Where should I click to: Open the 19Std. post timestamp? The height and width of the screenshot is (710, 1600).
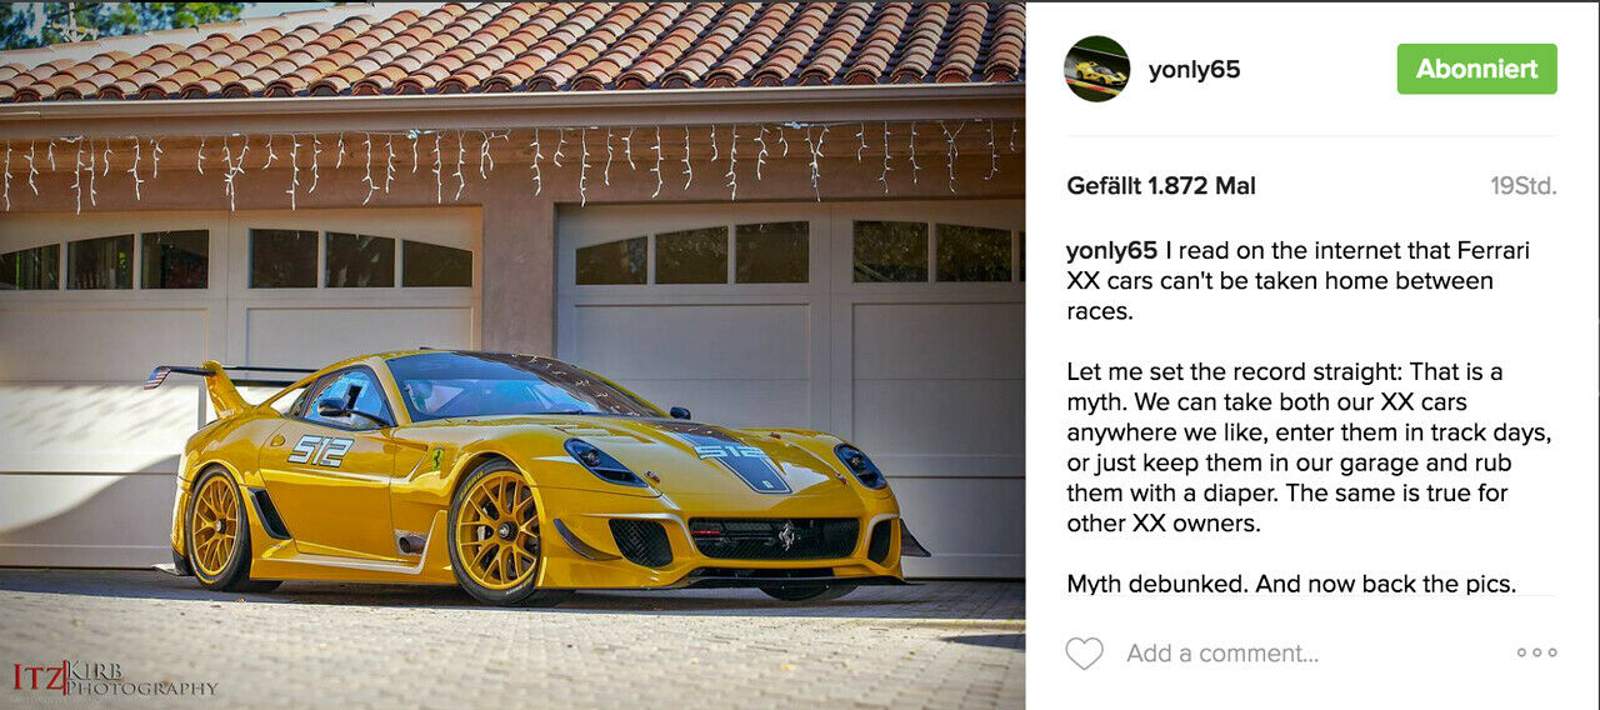tap(1523, 185)
